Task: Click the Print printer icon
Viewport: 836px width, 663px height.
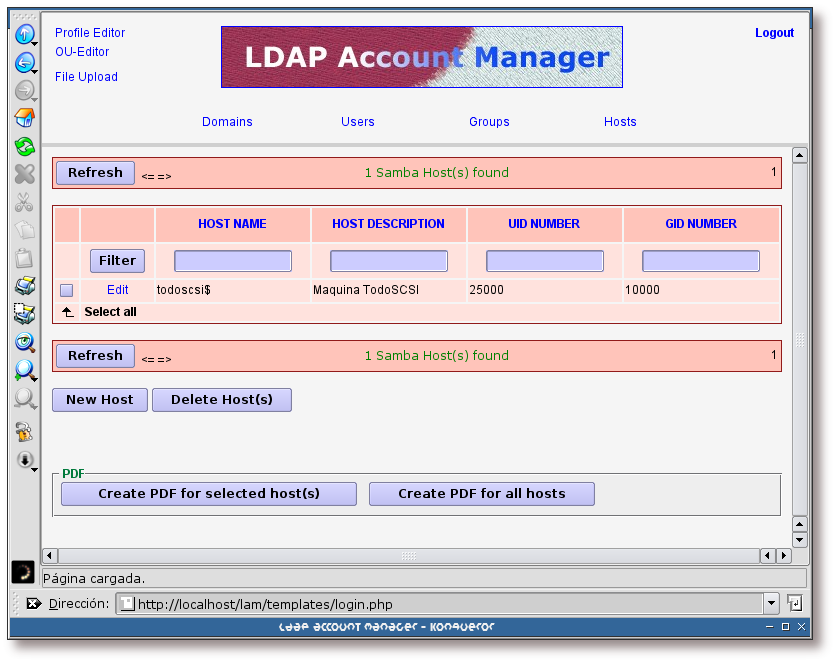Action: pyautogui.click(x=24, y=286)
